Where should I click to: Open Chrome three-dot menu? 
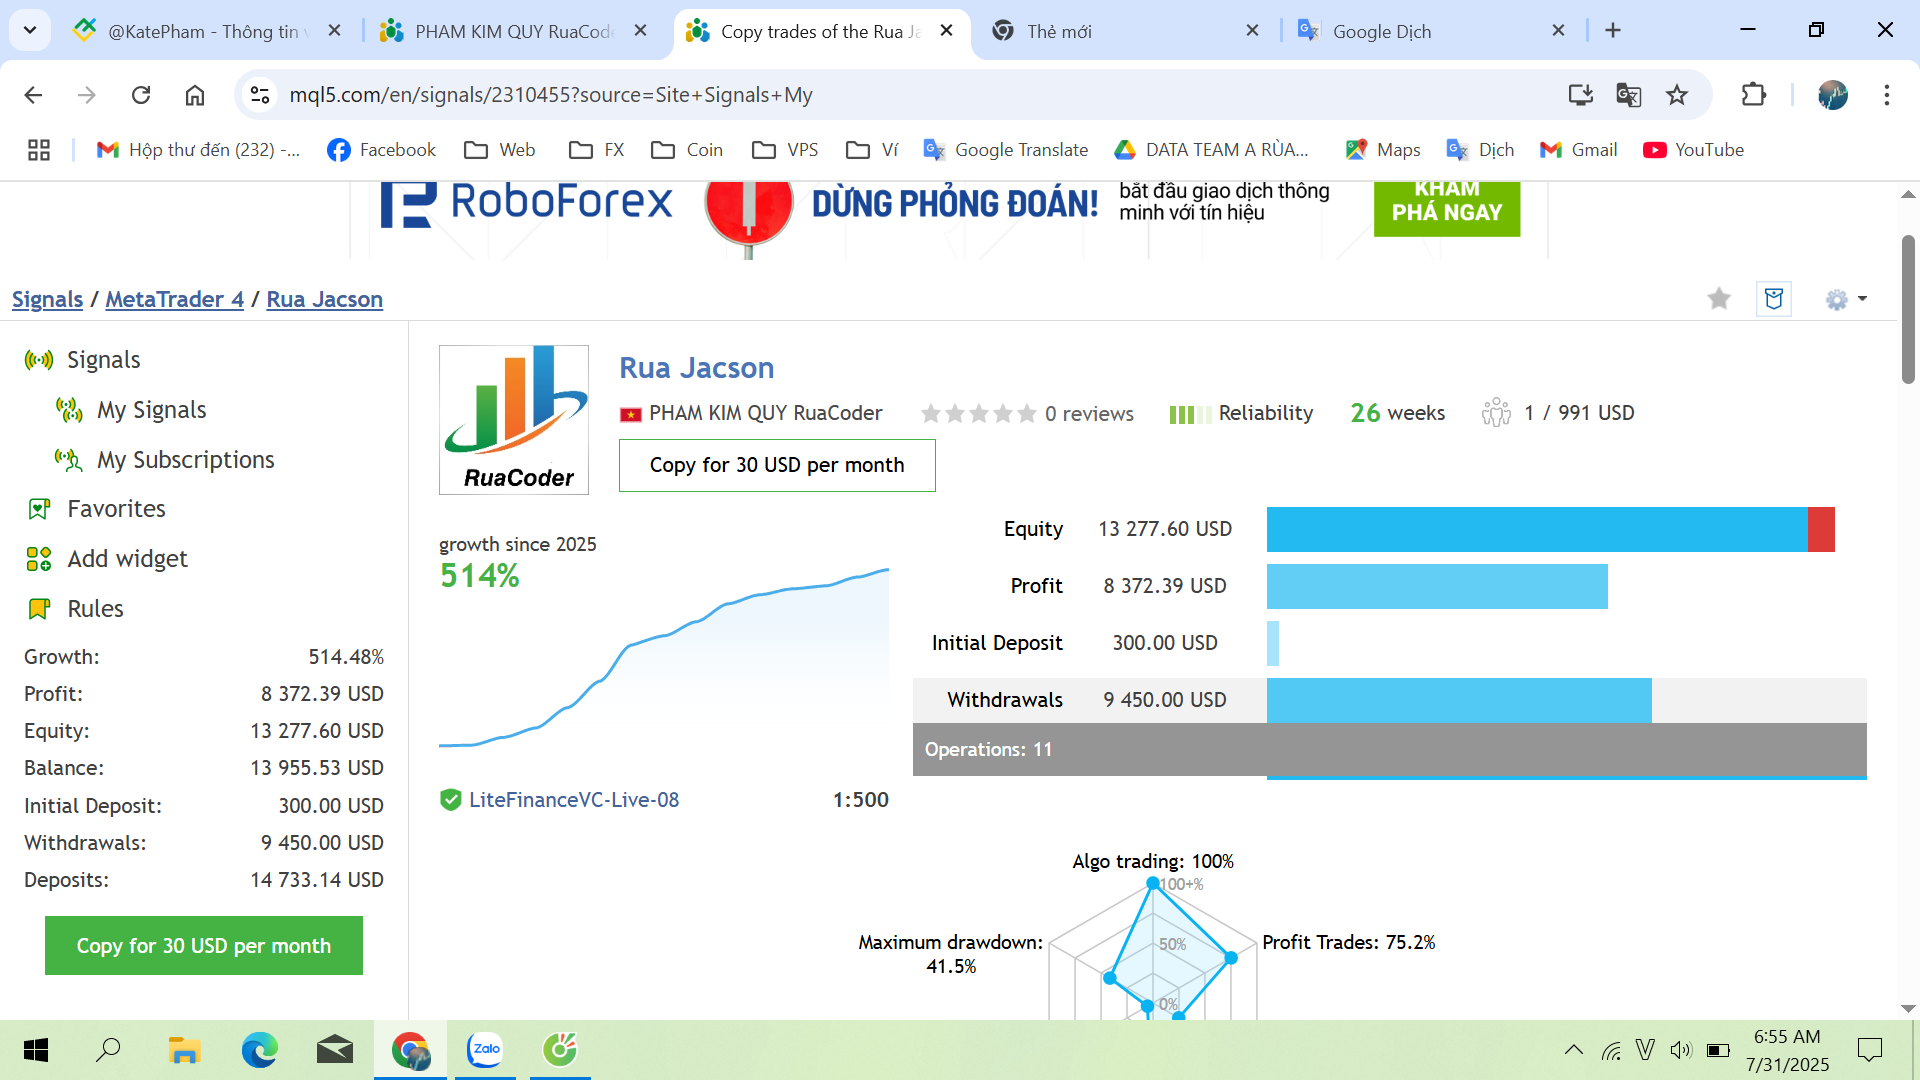[x=1886, y=95]
